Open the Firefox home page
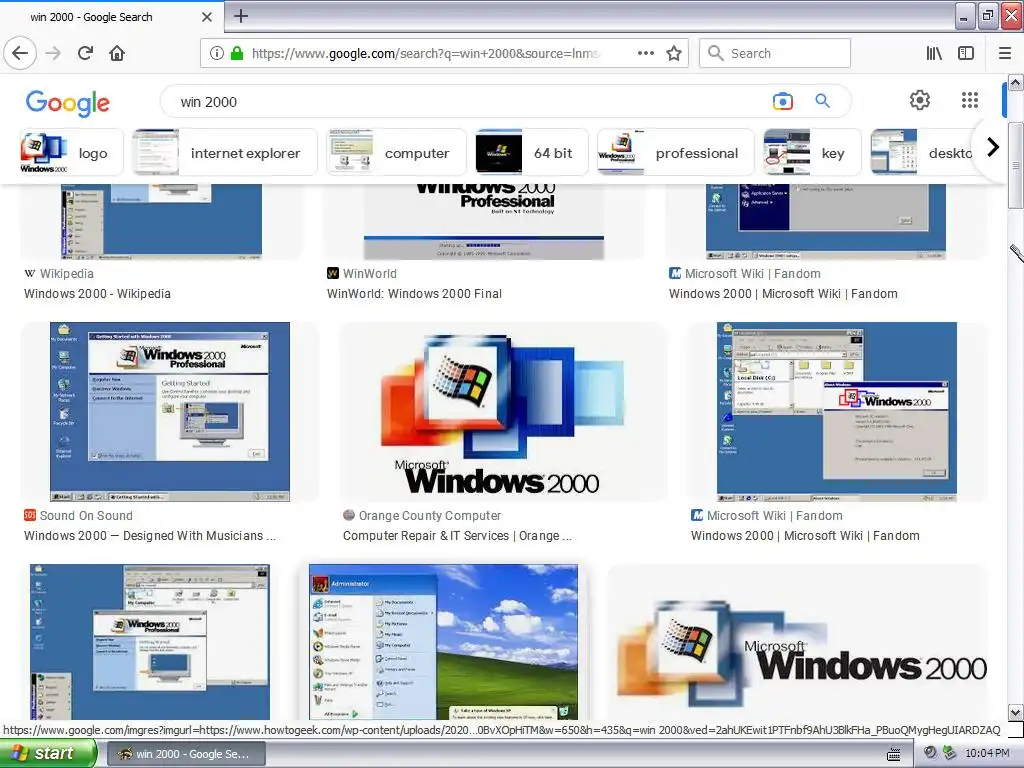Image resolution: width=1024 pixels, height=768 pixels. 117,53
